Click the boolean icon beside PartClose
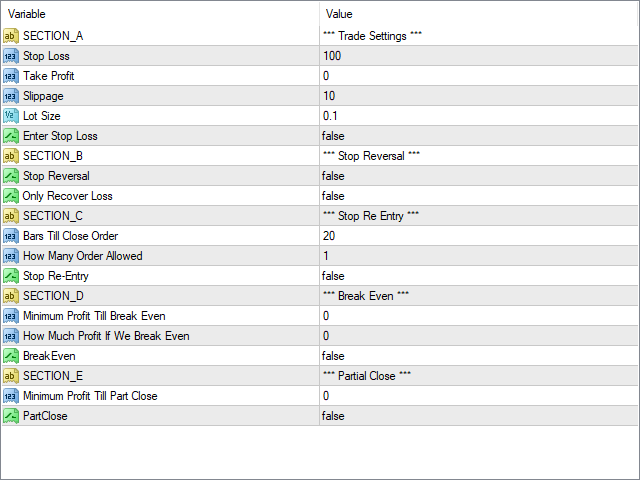 coord(11,416)
